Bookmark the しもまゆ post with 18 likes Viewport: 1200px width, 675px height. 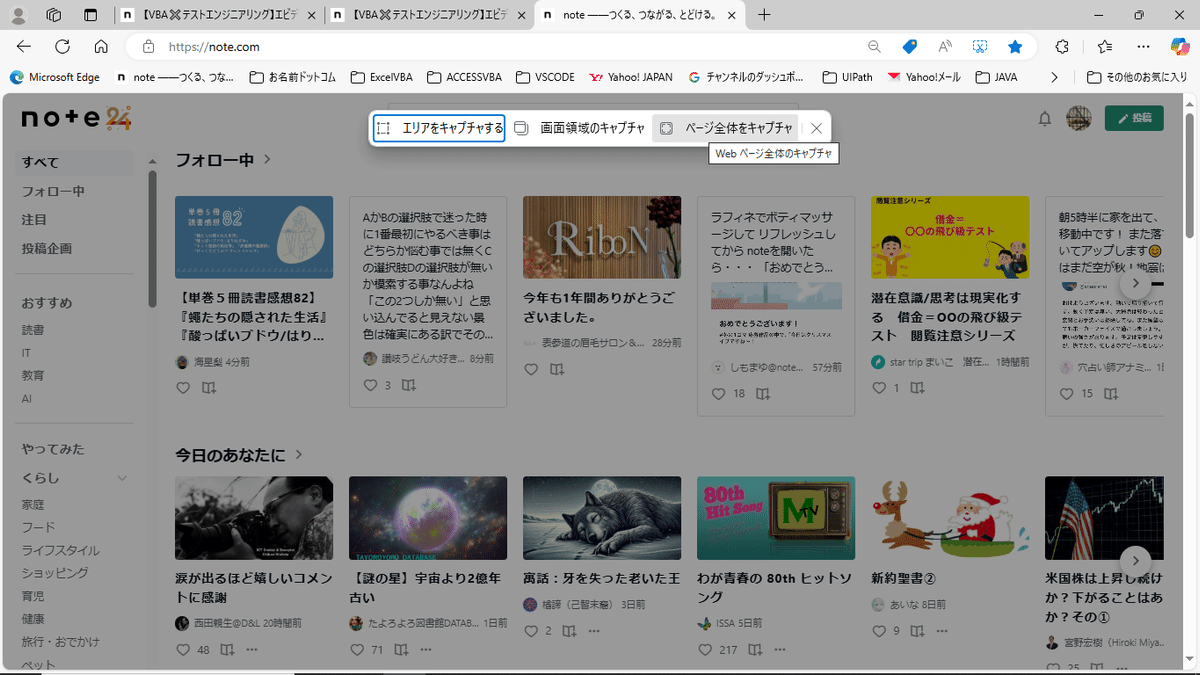coord(763,394)
